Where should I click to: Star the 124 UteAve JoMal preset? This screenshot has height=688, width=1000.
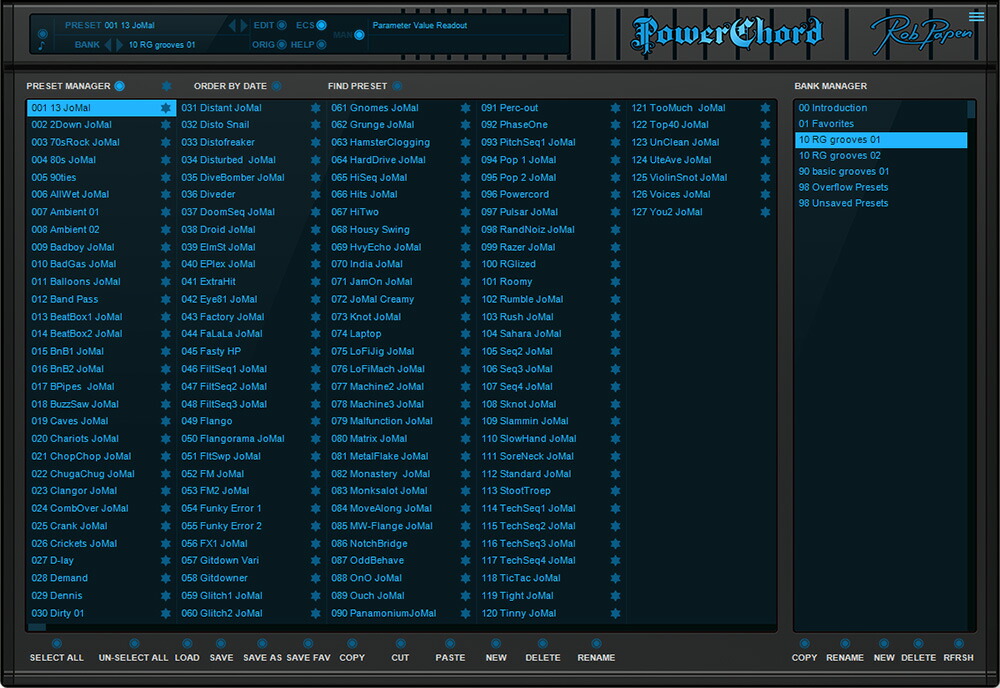coord(765,160)
